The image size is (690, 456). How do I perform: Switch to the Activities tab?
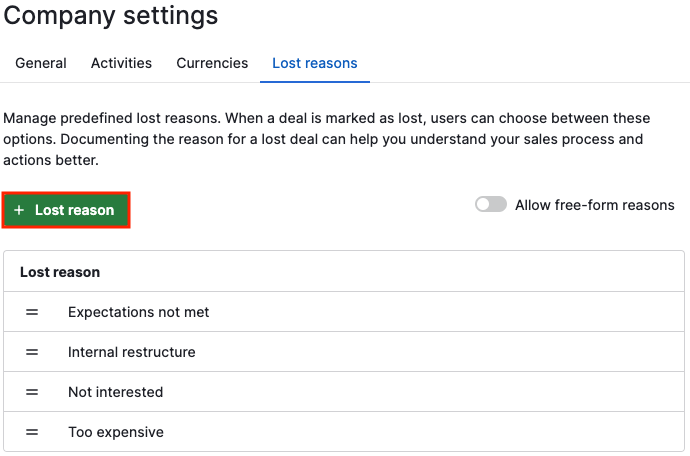coord(121,63)
